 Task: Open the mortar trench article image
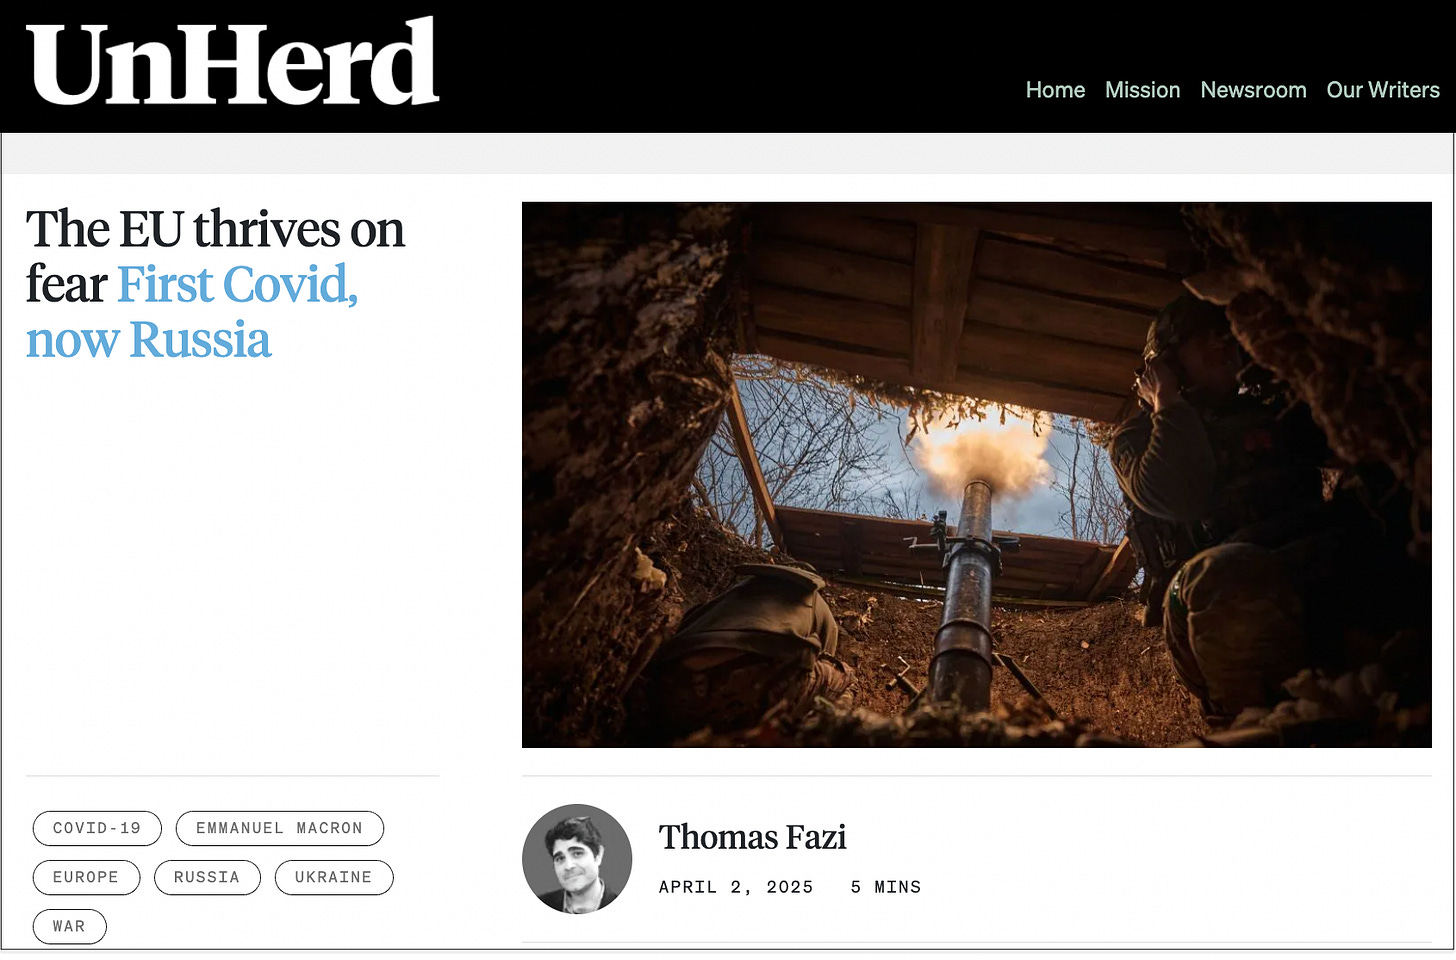tap(977, 475)
